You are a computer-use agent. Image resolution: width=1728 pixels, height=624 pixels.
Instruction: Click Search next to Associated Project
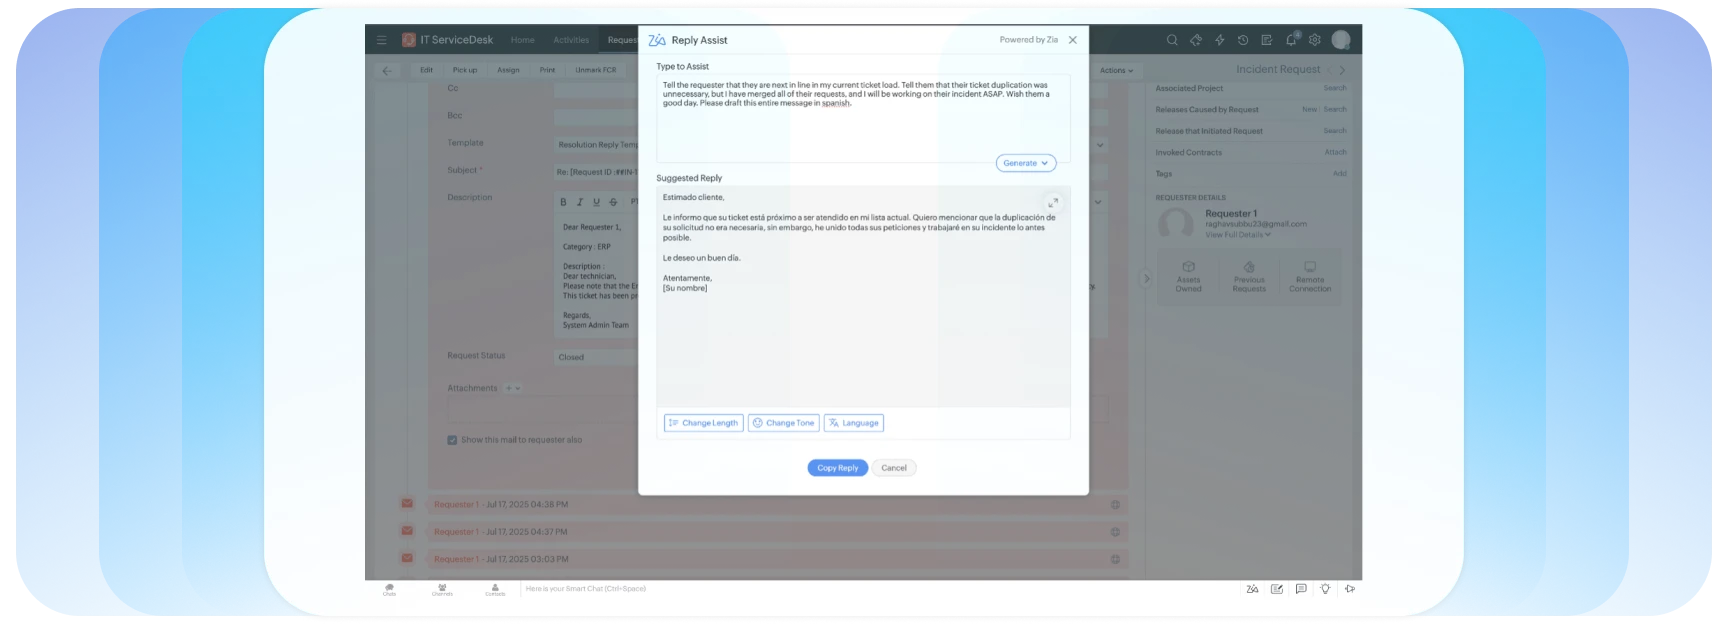pos(1335,88)
